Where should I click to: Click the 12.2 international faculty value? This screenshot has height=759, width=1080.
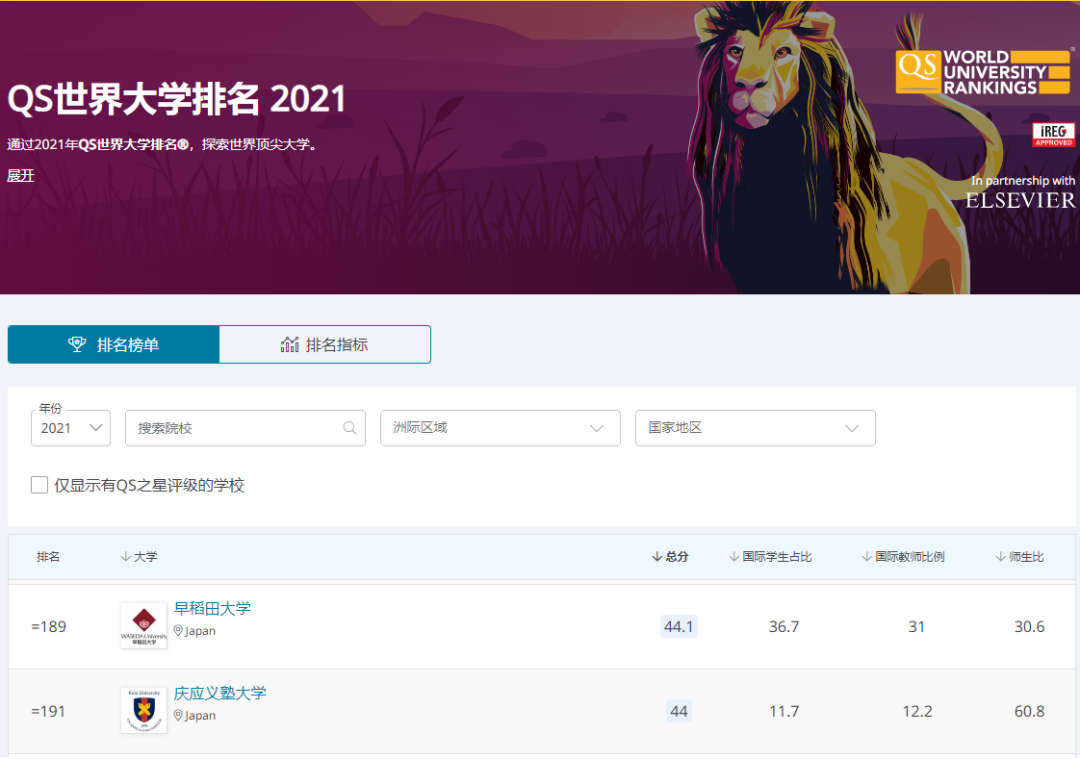point(917,711)
